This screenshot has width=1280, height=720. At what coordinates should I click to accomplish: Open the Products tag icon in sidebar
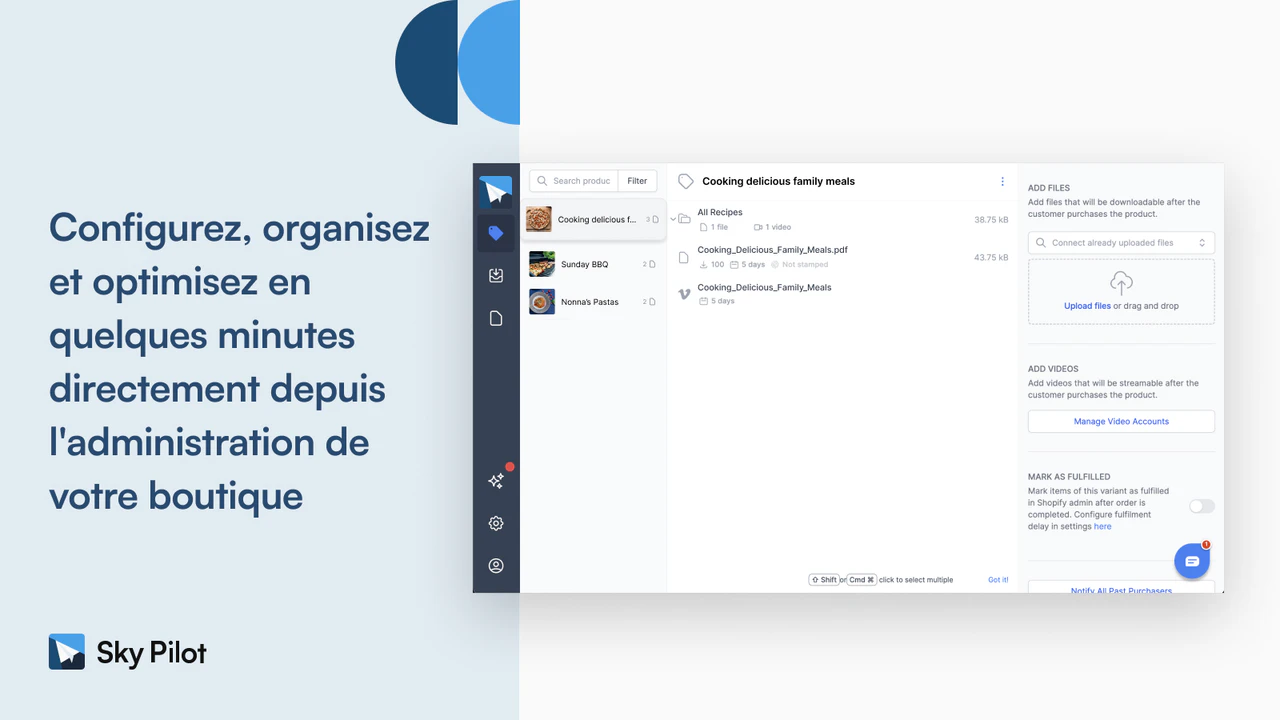tap(496, 233)
